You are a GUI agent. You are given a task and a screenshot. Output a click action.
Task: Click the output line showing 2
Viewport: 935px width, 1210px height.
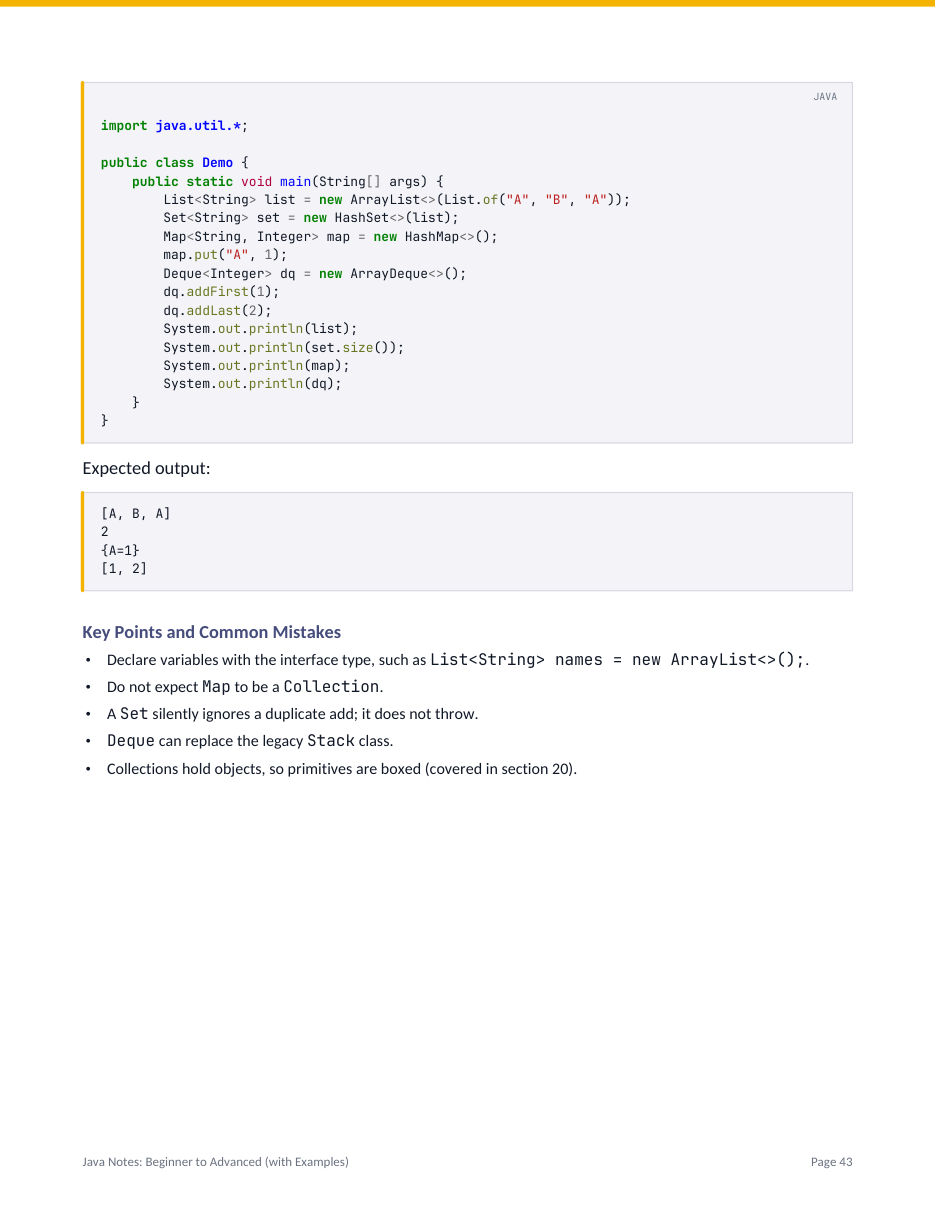coord(105,532)
